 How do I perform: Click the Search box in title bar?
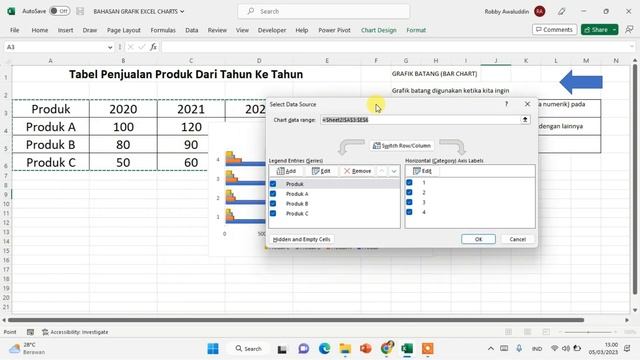click(x=324, y=11)
